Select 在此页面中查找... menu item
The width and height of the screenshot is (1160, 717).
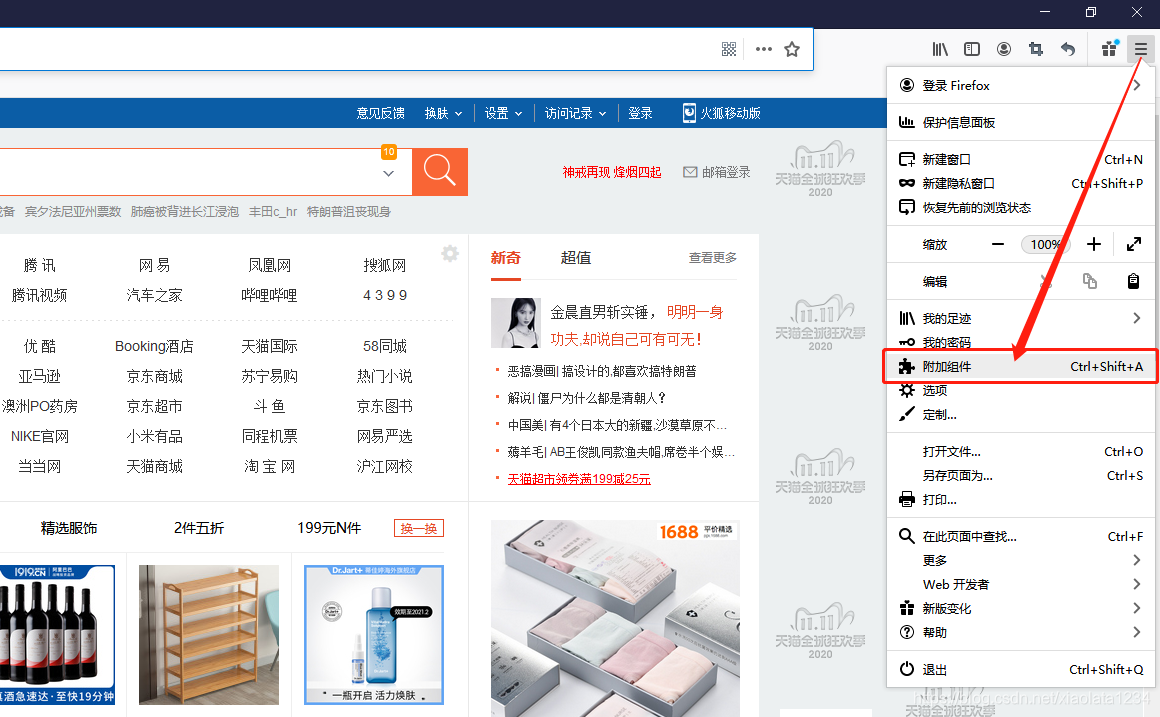point(1021,536)
